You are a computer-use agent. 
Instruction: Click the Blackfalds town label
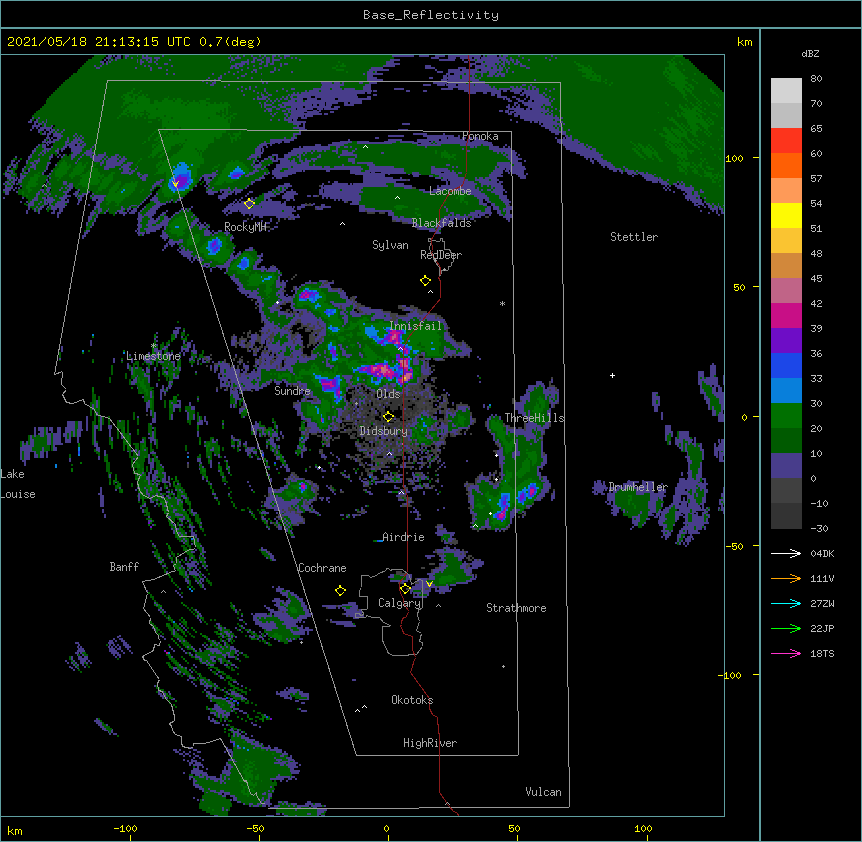coord(441,223)
